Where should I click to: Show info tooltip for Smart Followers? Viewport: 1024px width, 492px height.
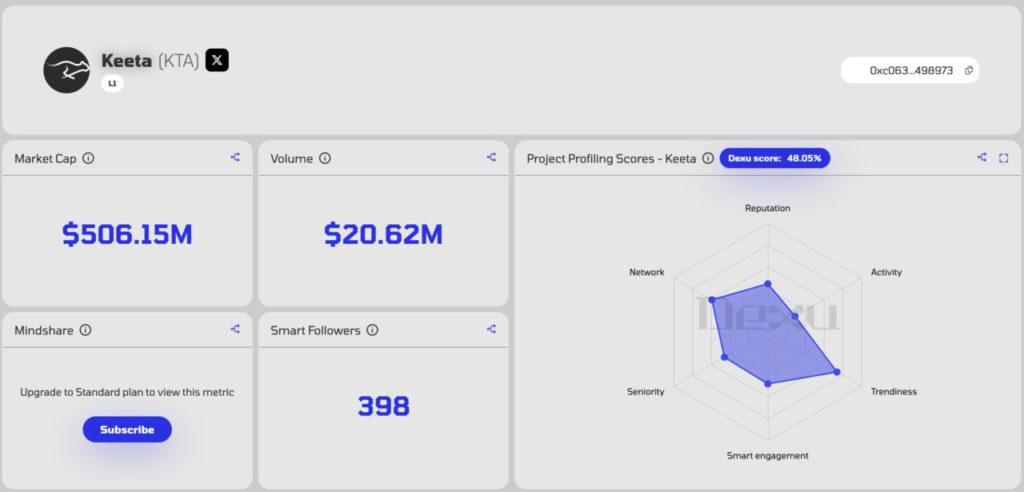click(372, 330)
